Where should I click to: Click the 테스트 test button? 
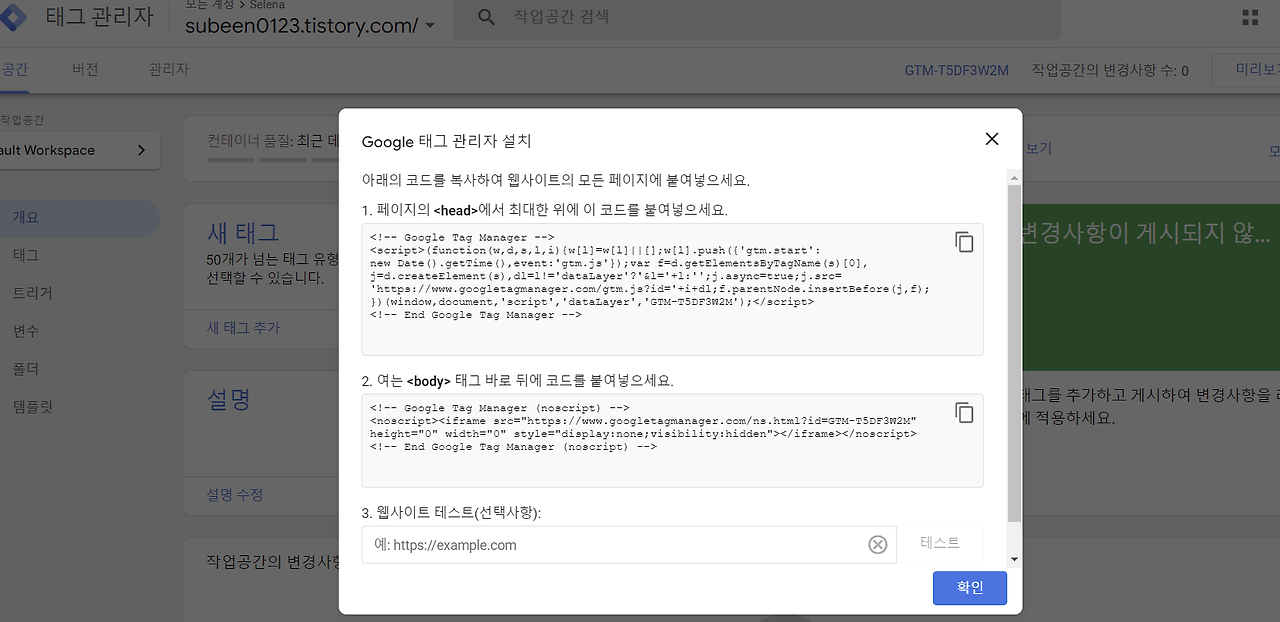point(940,543)
